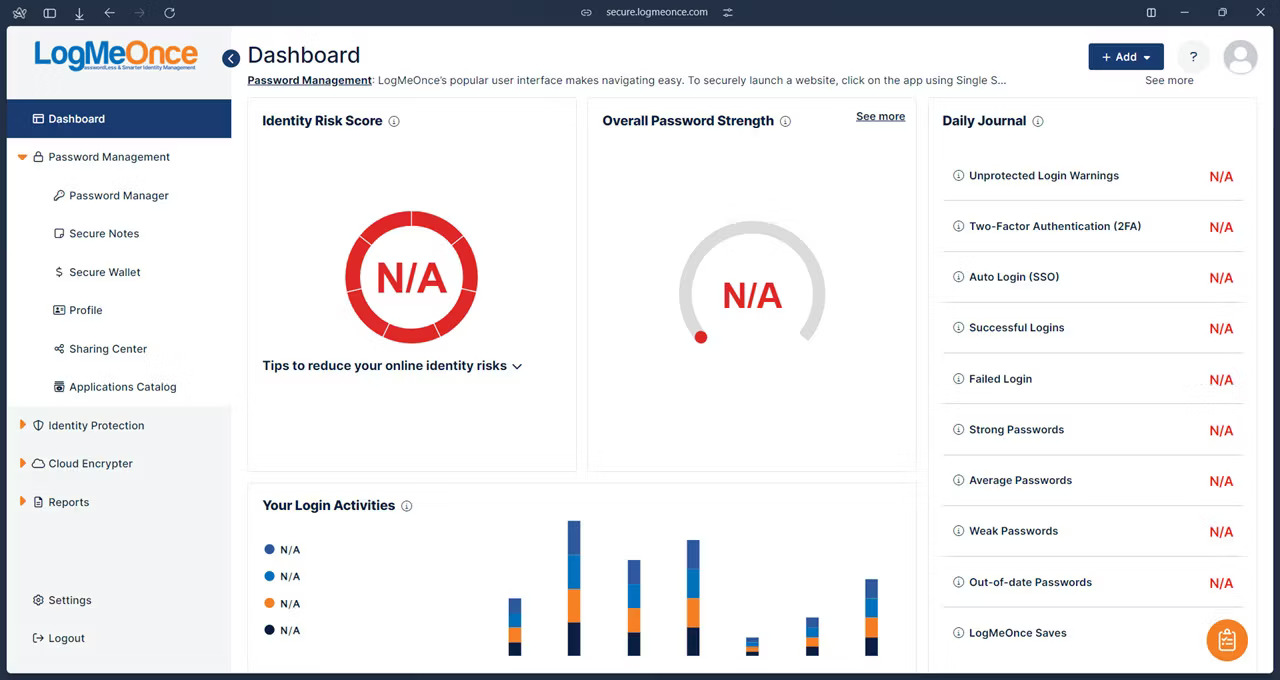
Task: Expand the Cloud Encrypter section
Action: click(90, 463)
